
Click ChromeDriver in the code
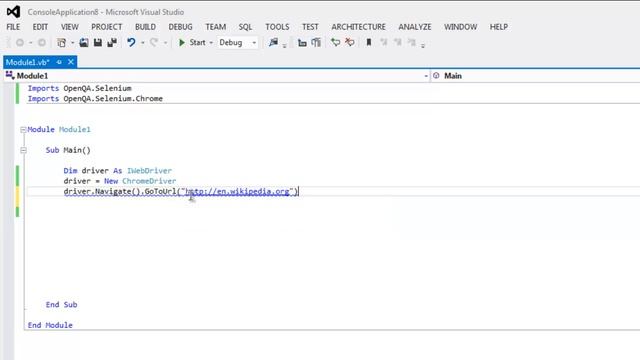click(x=149, y=181)
